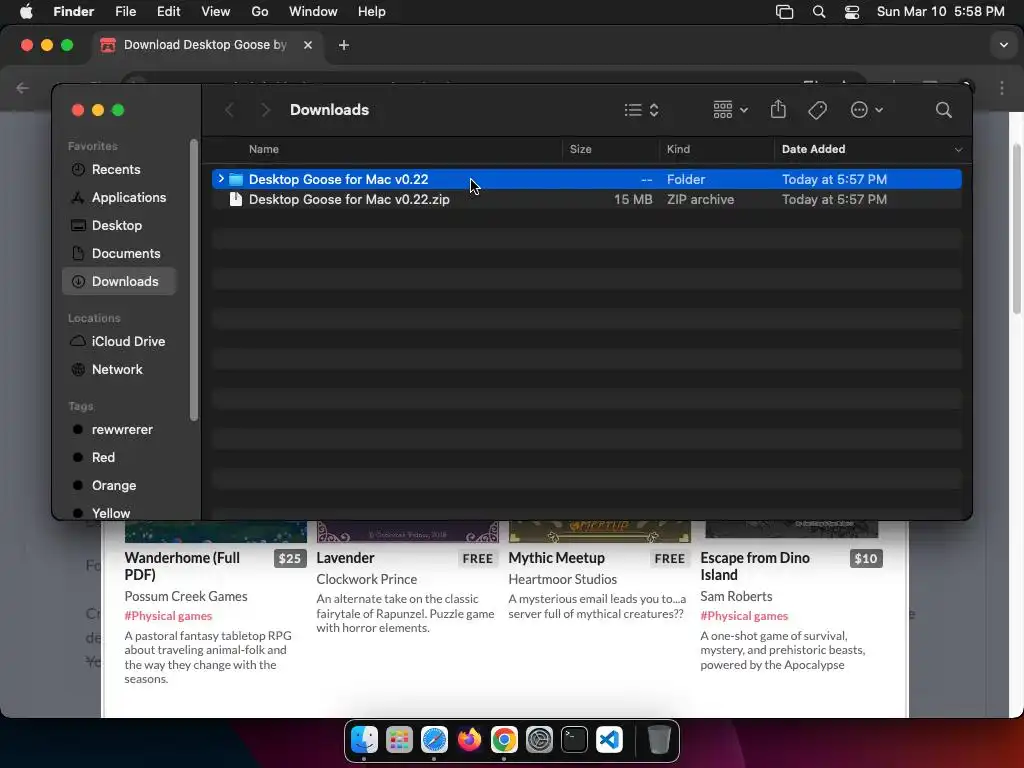Open the Window menu

pos(313,12)
